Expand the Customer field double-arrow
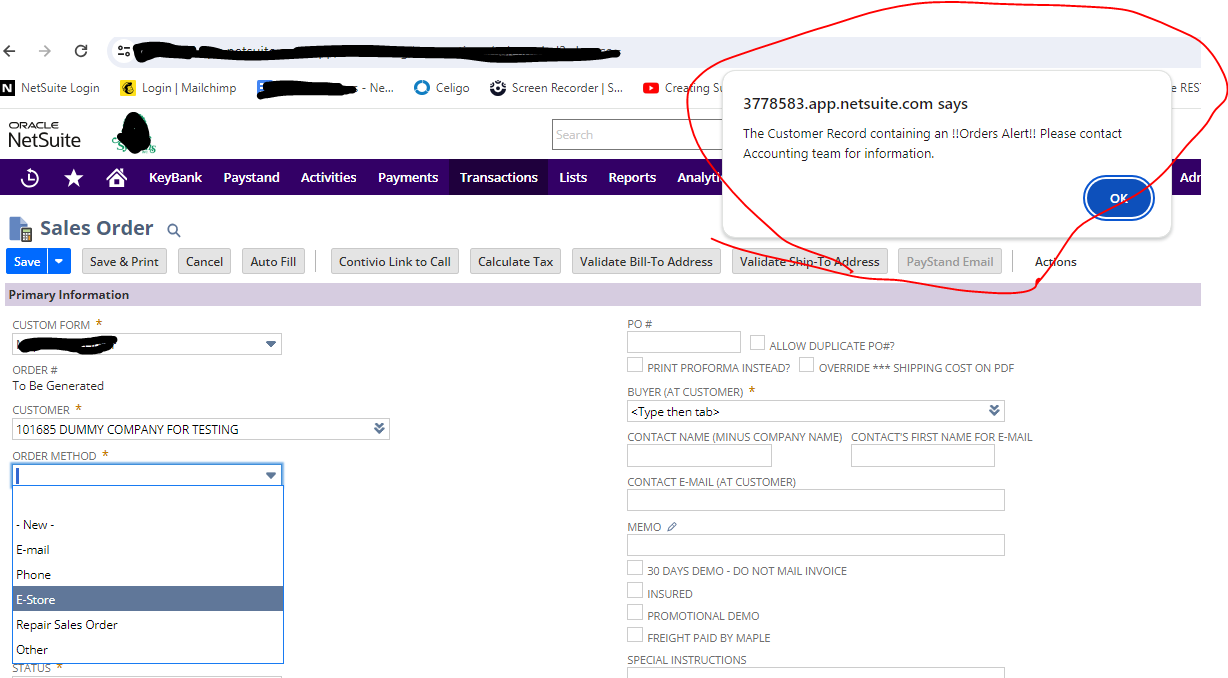This screenshot has height=678, width=1228. click(379, 428)
